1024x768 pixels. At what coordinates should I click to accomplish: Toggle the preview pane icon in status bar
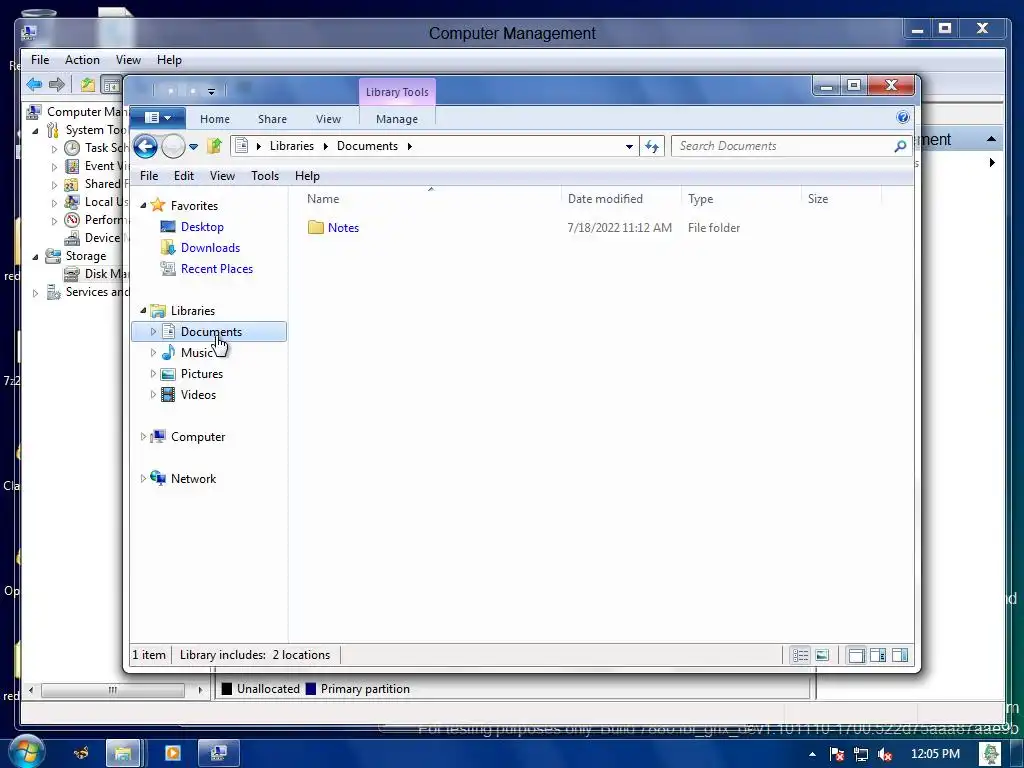[x=900, y=655]
